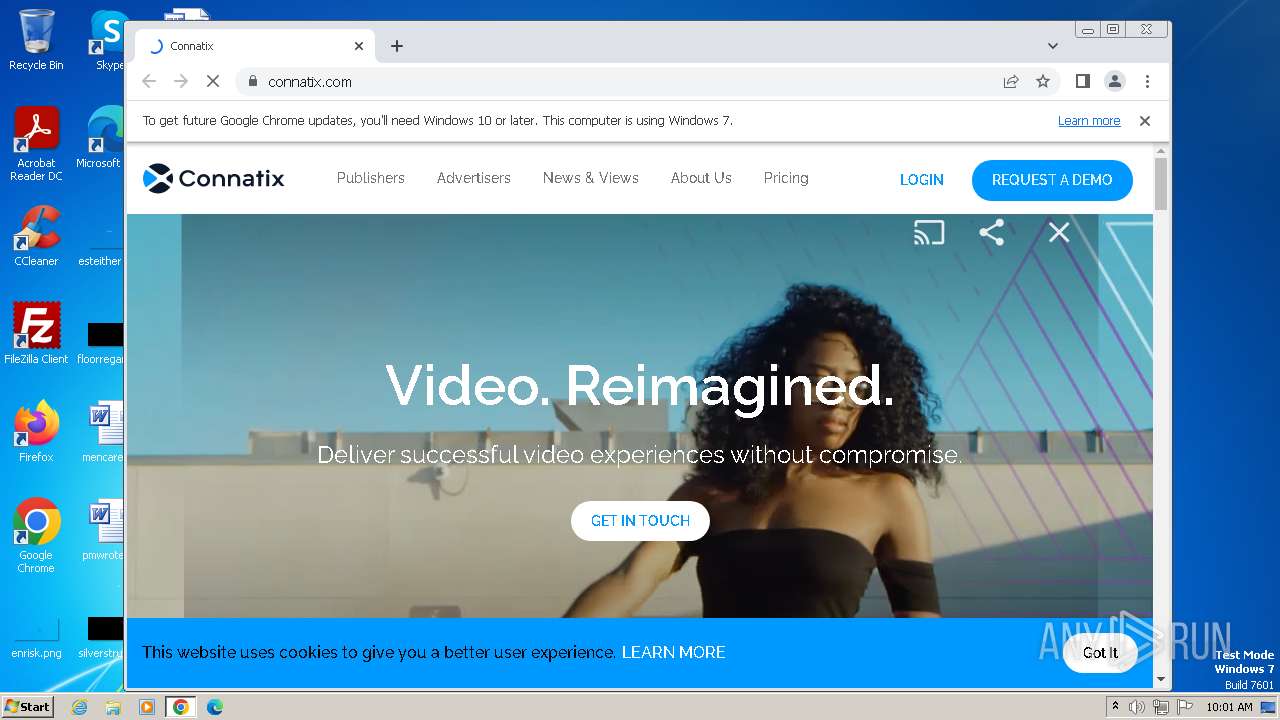The image size is (1280, 720).
Task: Open volume control in tray
Action: pyautogui.click(x=1137, y=707)
